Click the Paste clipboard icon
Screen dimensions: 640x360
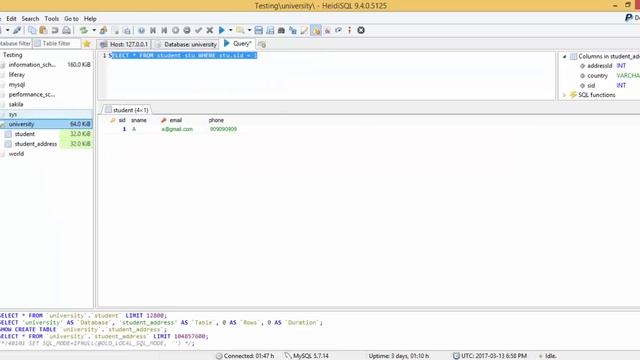click(43, 30)
